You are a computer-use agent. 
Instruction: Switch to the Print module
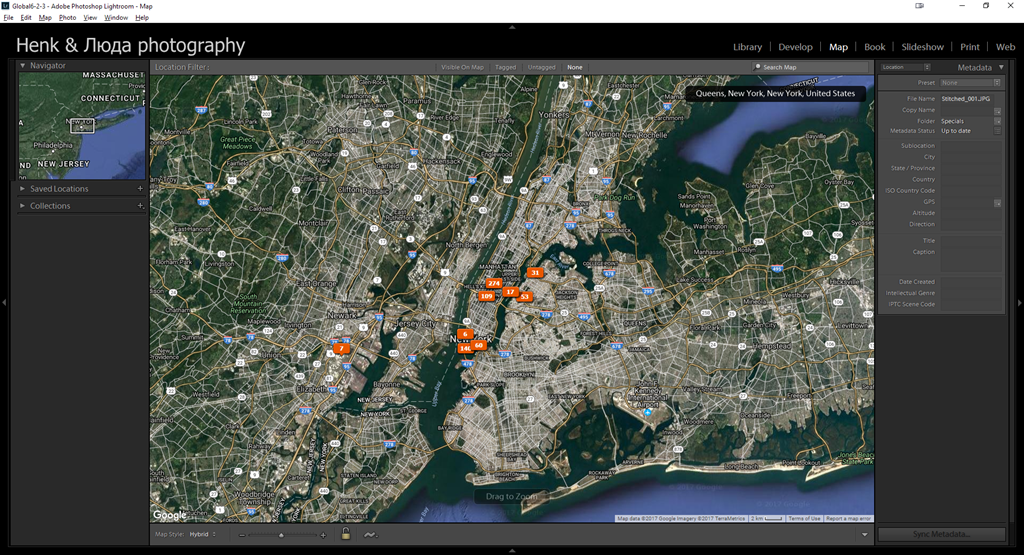pyautogui.click(x=969, y=47)
